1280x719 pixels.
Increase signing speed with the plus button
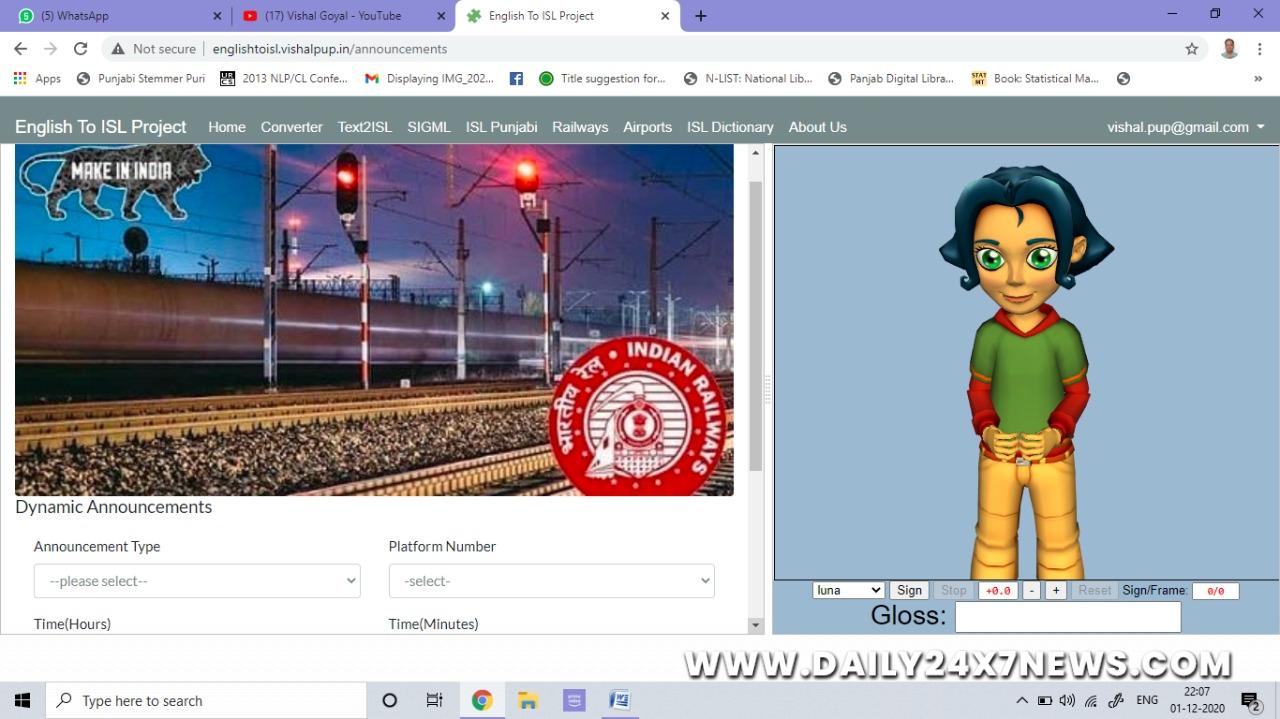(1056, 590)
